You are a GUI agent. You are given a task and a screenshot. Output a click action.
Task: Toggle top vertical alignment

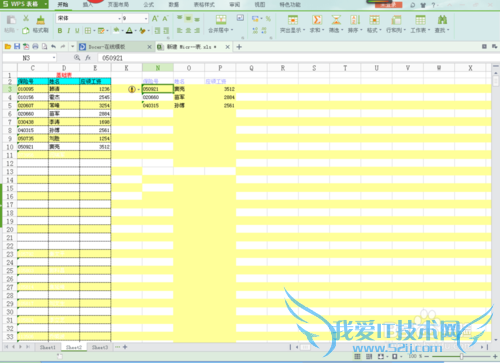pyautogui.click(x=179, y=18)
